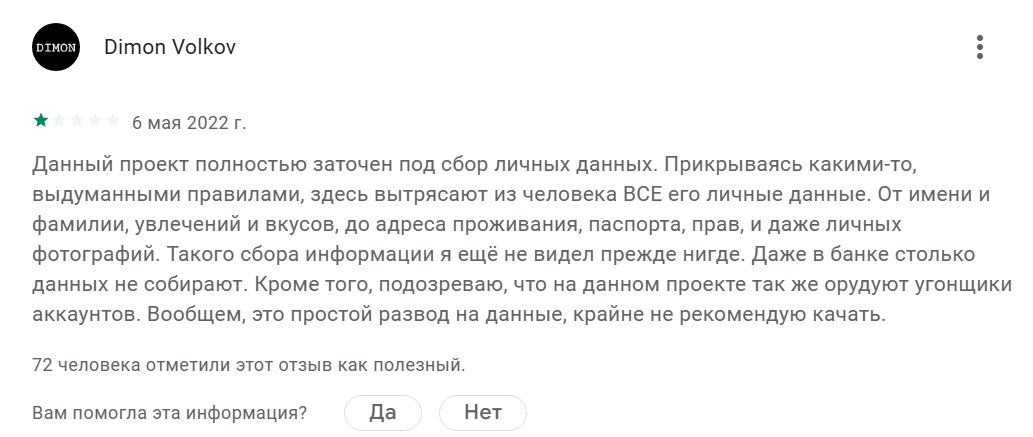Image resolution: width=1033 pixels, height=437 pixels.
Task: Open the three-dot review options menu
Action: [980, 47]
